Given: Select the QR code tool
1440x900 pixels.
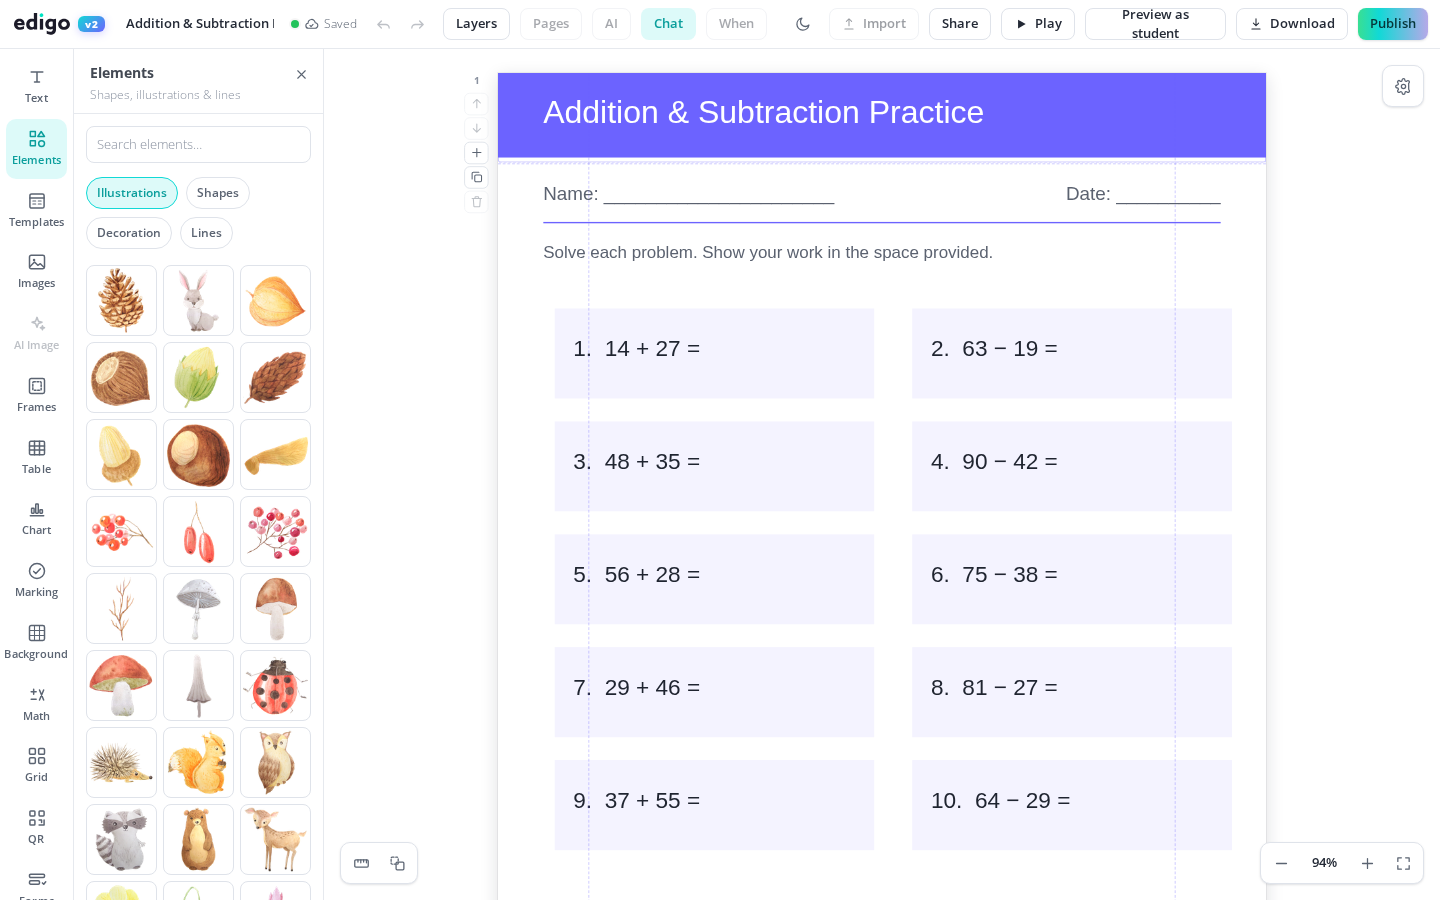Looking at the screenshot, I should (36, 827).
